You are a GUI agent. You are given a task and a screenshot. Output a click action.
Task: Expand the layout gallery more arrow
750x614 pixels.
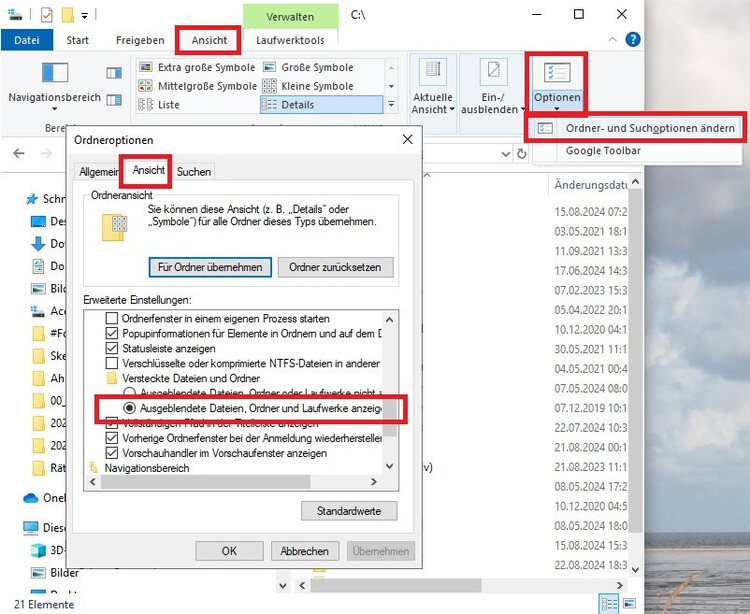tap(391, 104)
